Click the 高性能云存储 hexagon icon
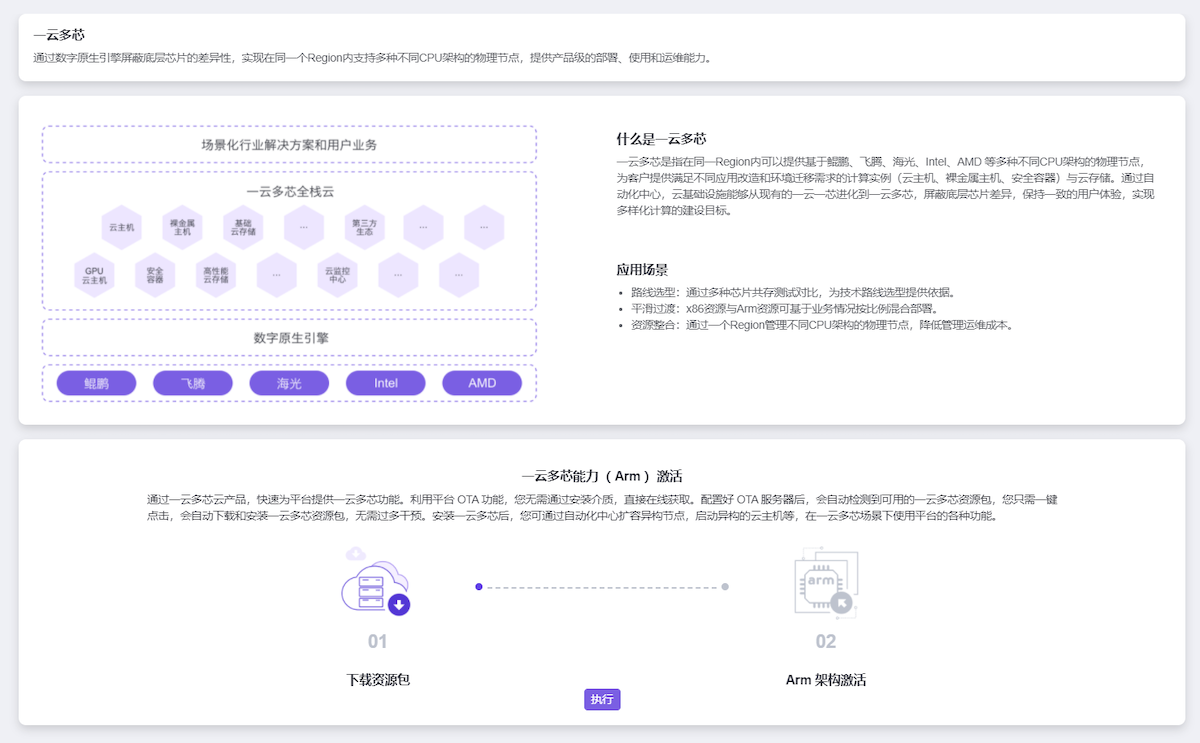The image size is (1200, 743). [x=216, y=275]
